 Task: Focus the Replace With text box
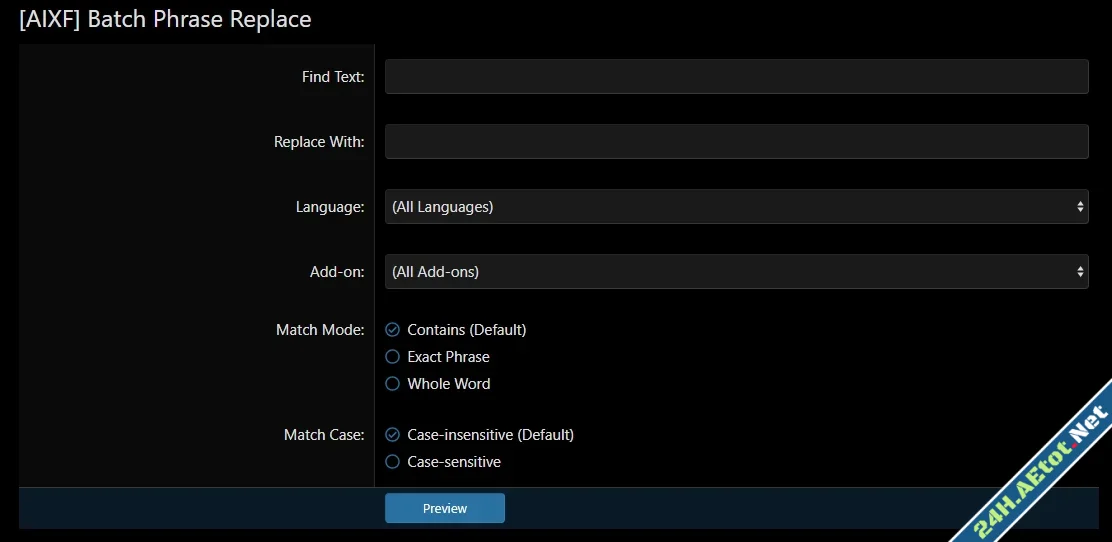click(736, 142)
